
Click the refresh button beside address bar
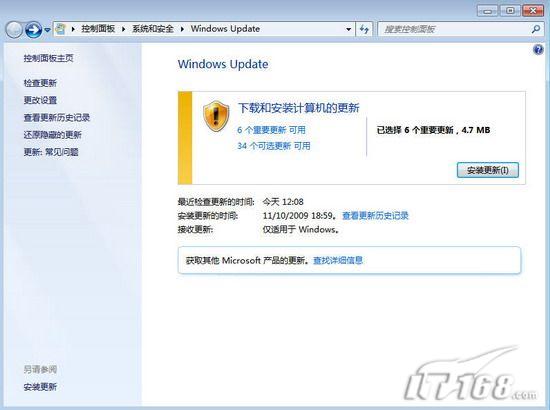pos(364,29)
